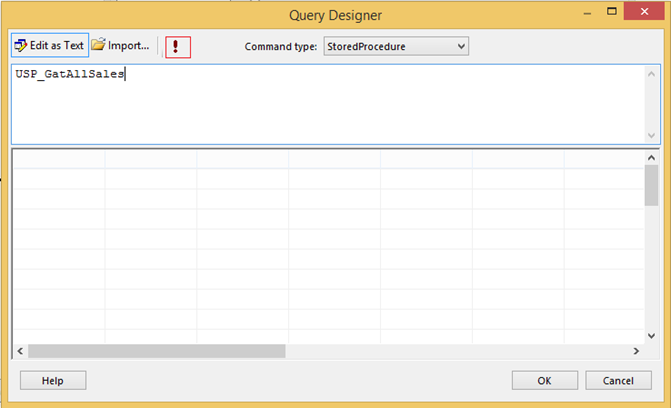Click the results grid vertical scrollbar thumb
This screenshot has width=671, height=408.
tap(651, 185)
